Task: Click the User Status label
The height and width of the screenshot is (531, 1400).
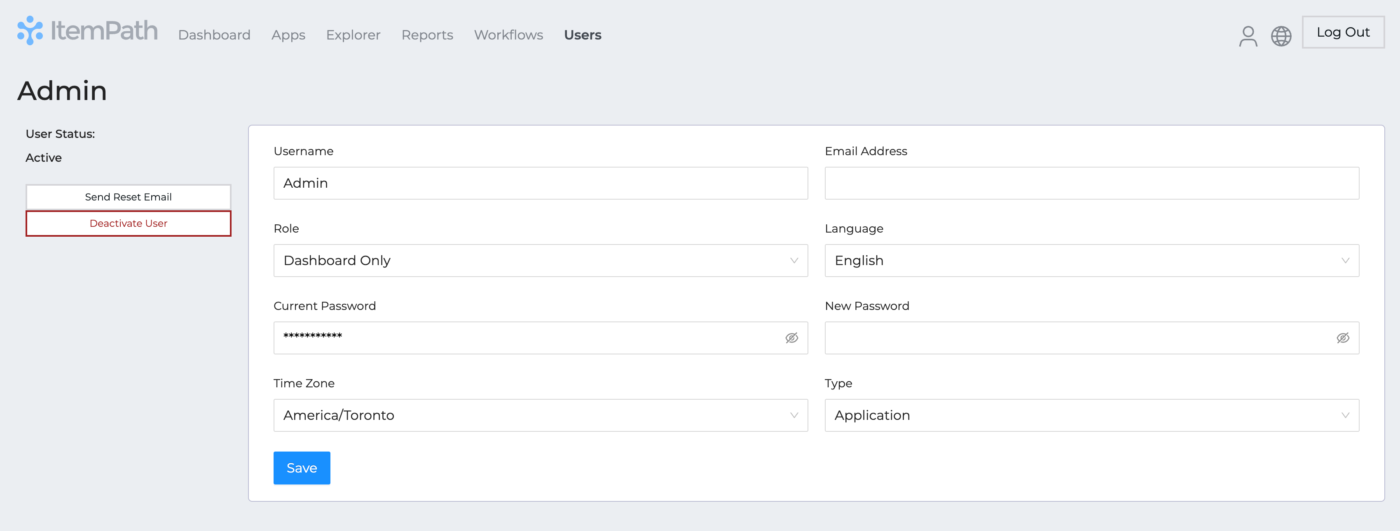Action: tap(60, 134)
